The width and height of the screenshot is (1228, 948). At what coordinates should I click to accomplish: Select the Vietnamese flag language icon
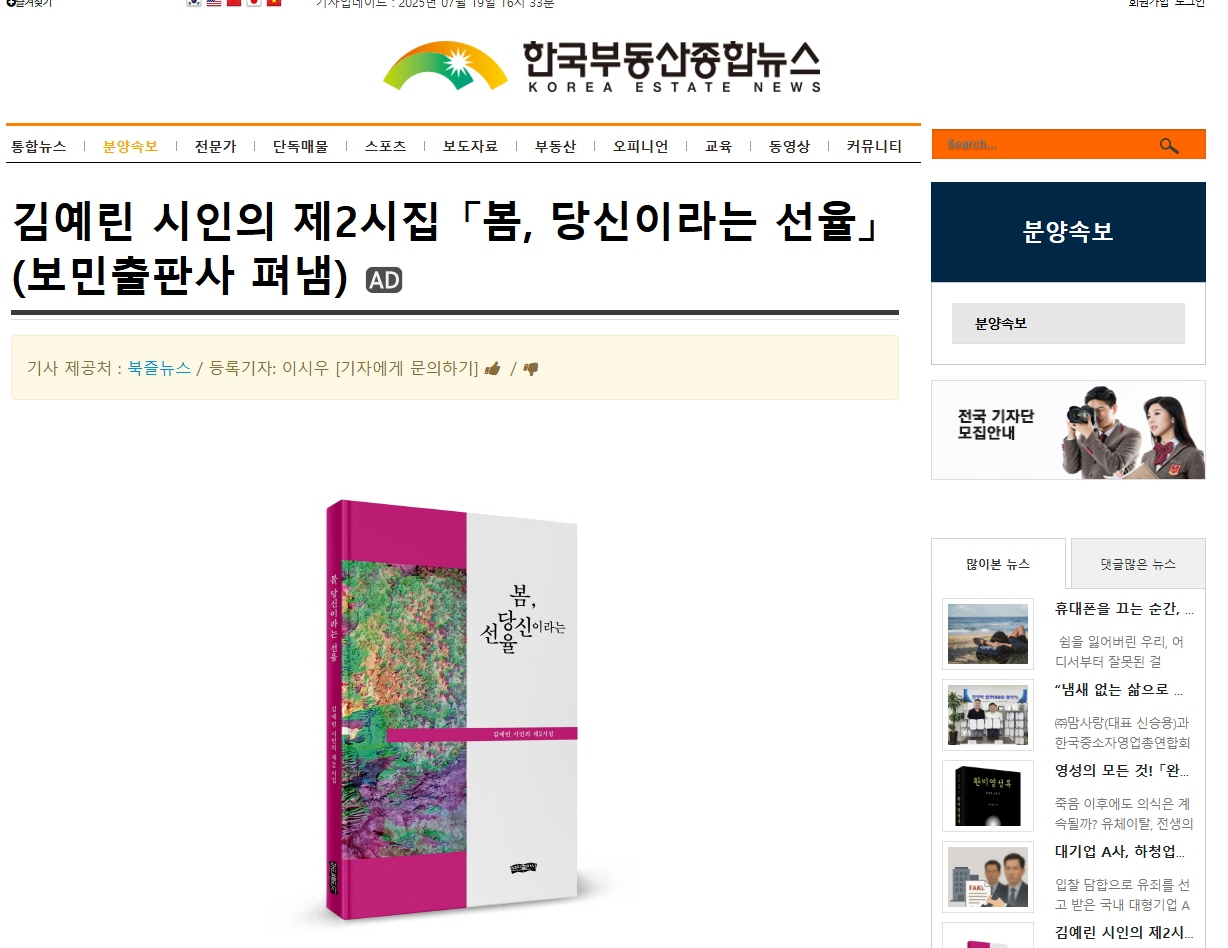point(274,2)
